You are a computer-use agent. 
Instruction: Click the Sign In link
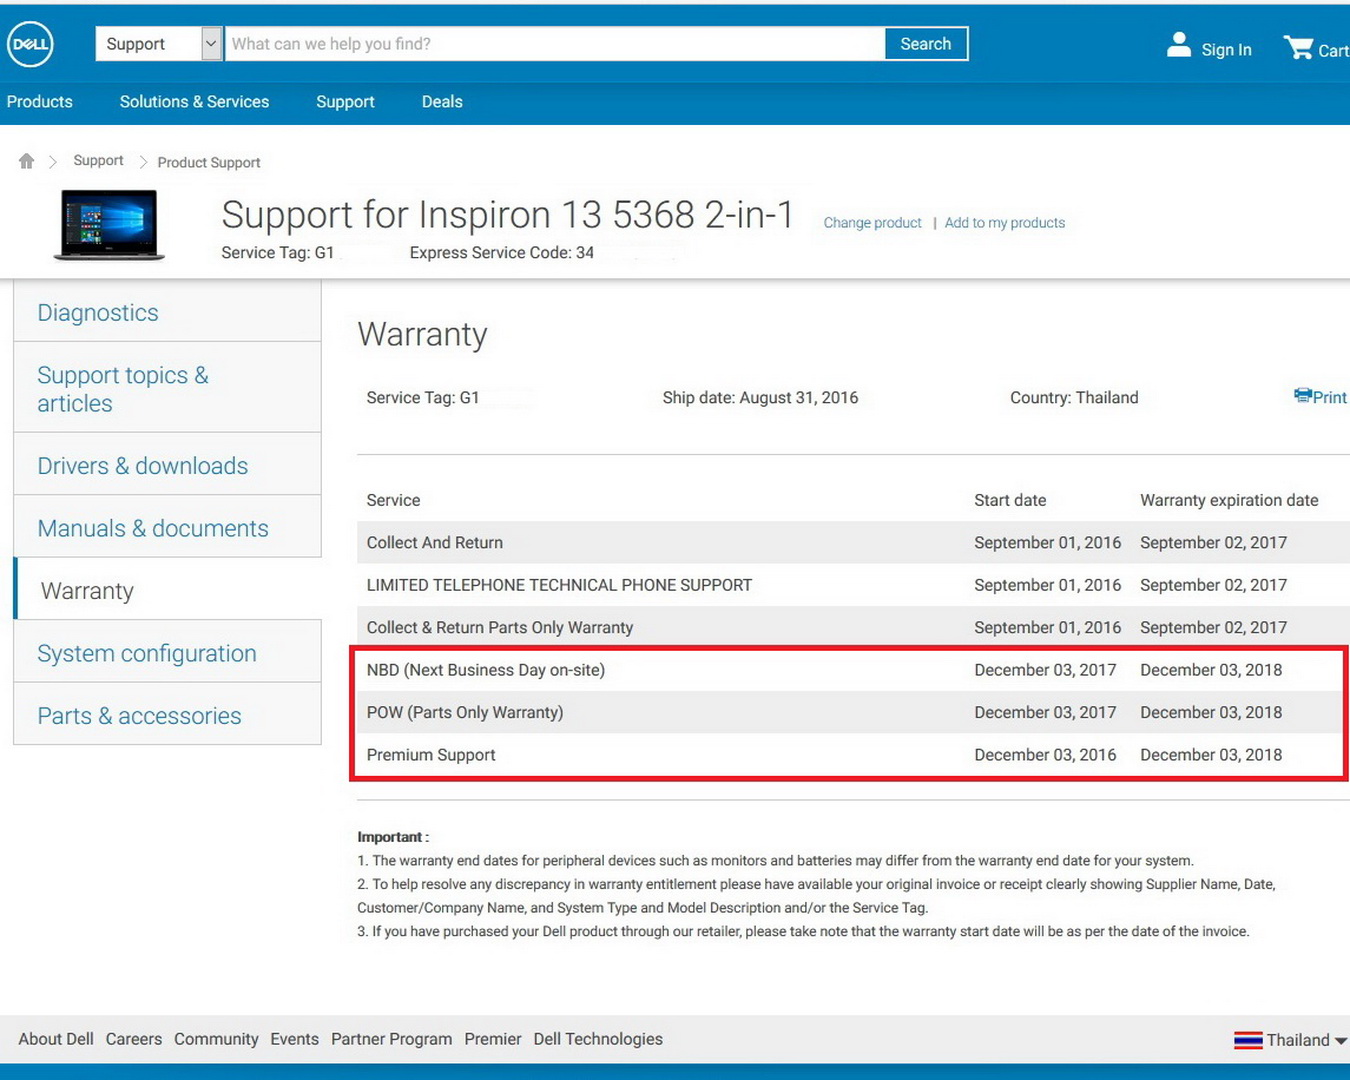(x=1226, y=50)
